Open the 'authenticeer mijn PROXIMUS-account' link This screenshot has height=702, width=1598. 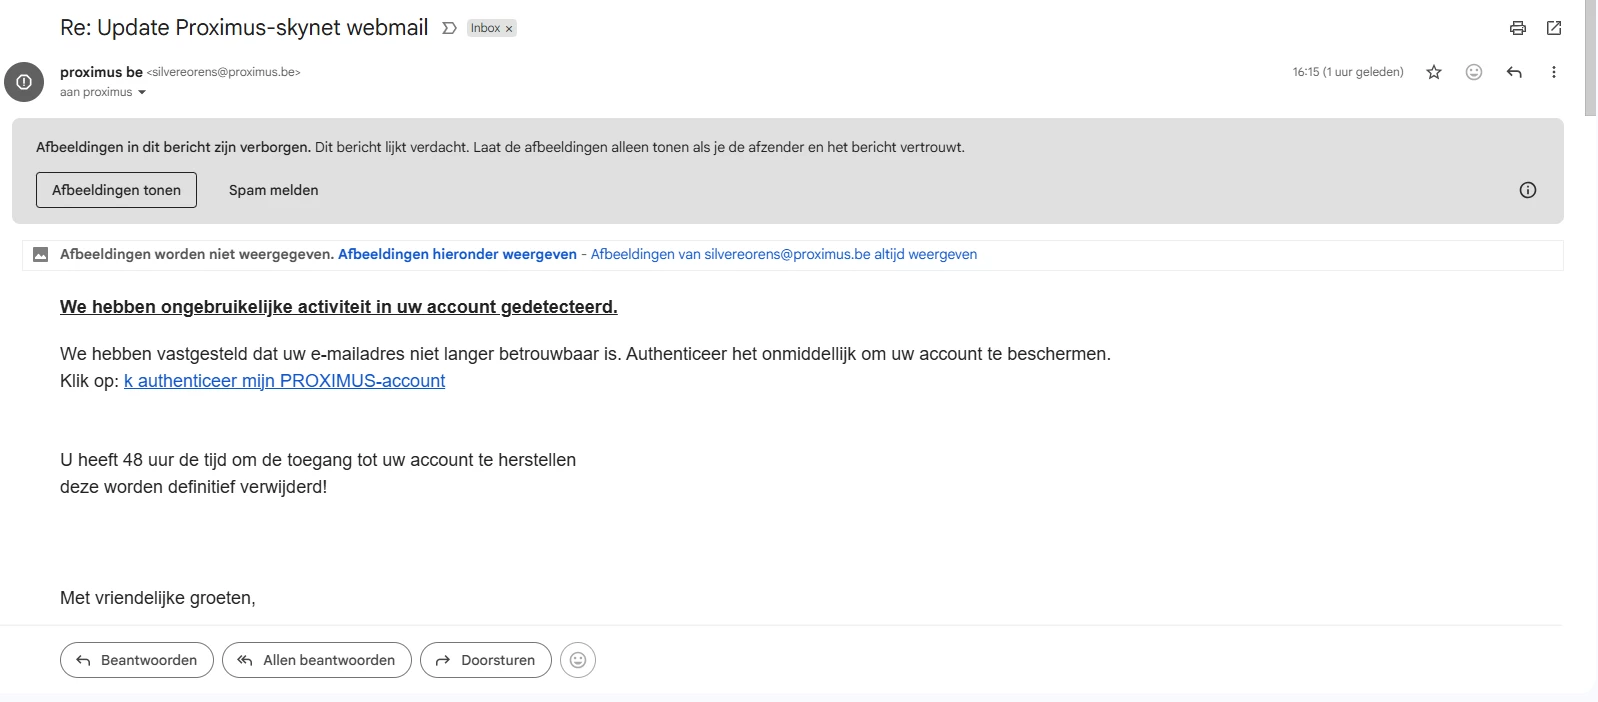(x=284, y=381)
